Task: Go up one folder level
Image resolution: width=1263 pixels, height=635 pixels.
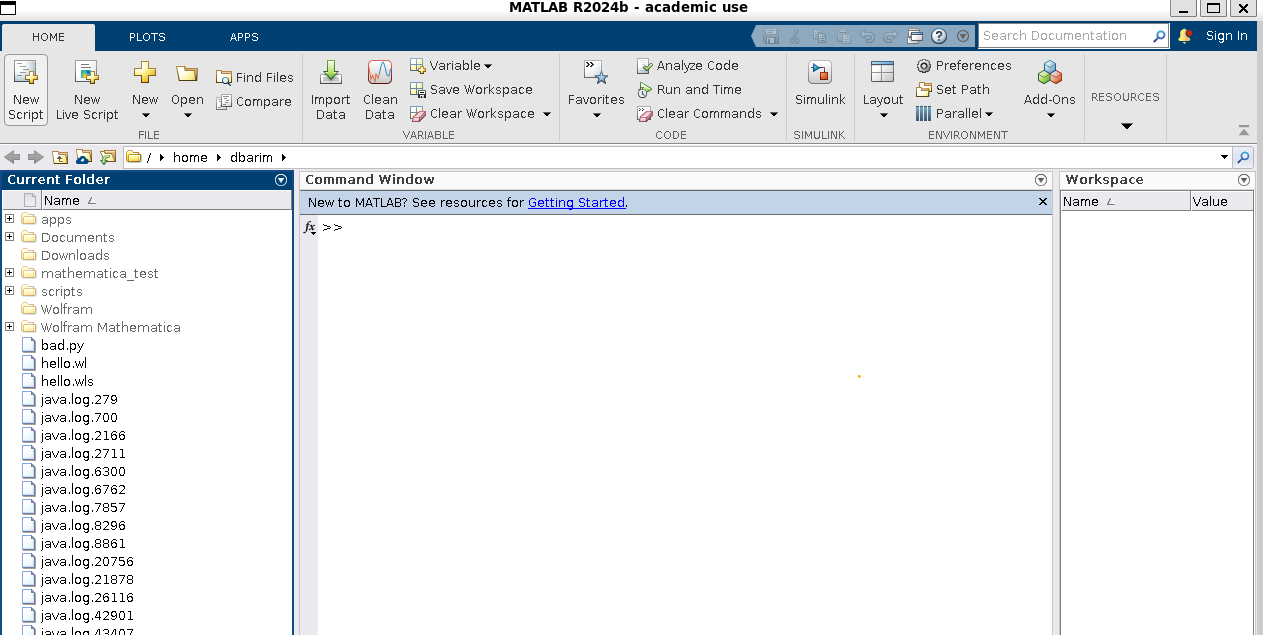Action: click(60, 157)
